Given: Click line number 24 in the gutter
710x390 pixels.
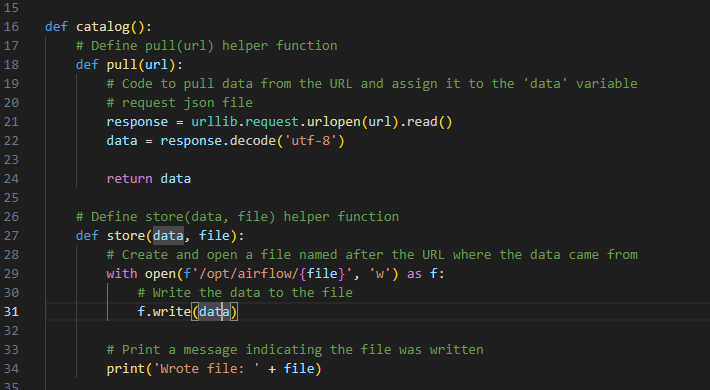Looking at the screenshot, I should tap(11, 179).
